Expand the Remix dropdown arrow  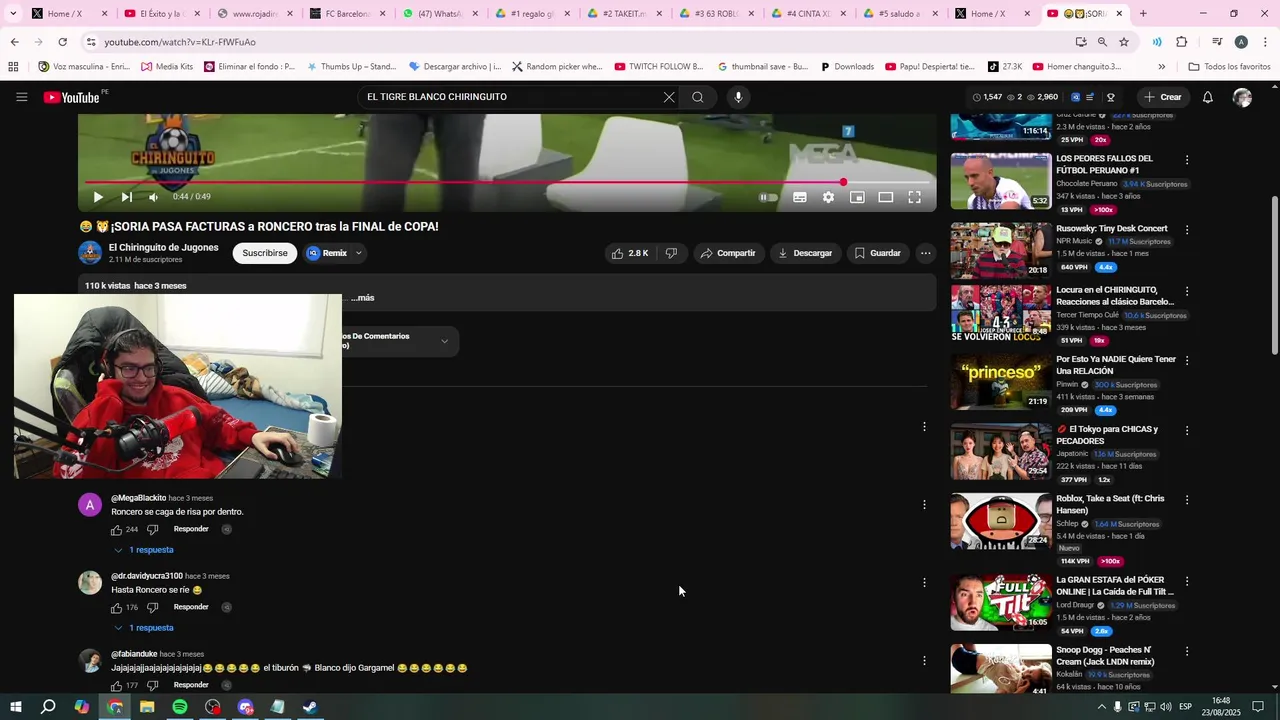pos(359,253)
